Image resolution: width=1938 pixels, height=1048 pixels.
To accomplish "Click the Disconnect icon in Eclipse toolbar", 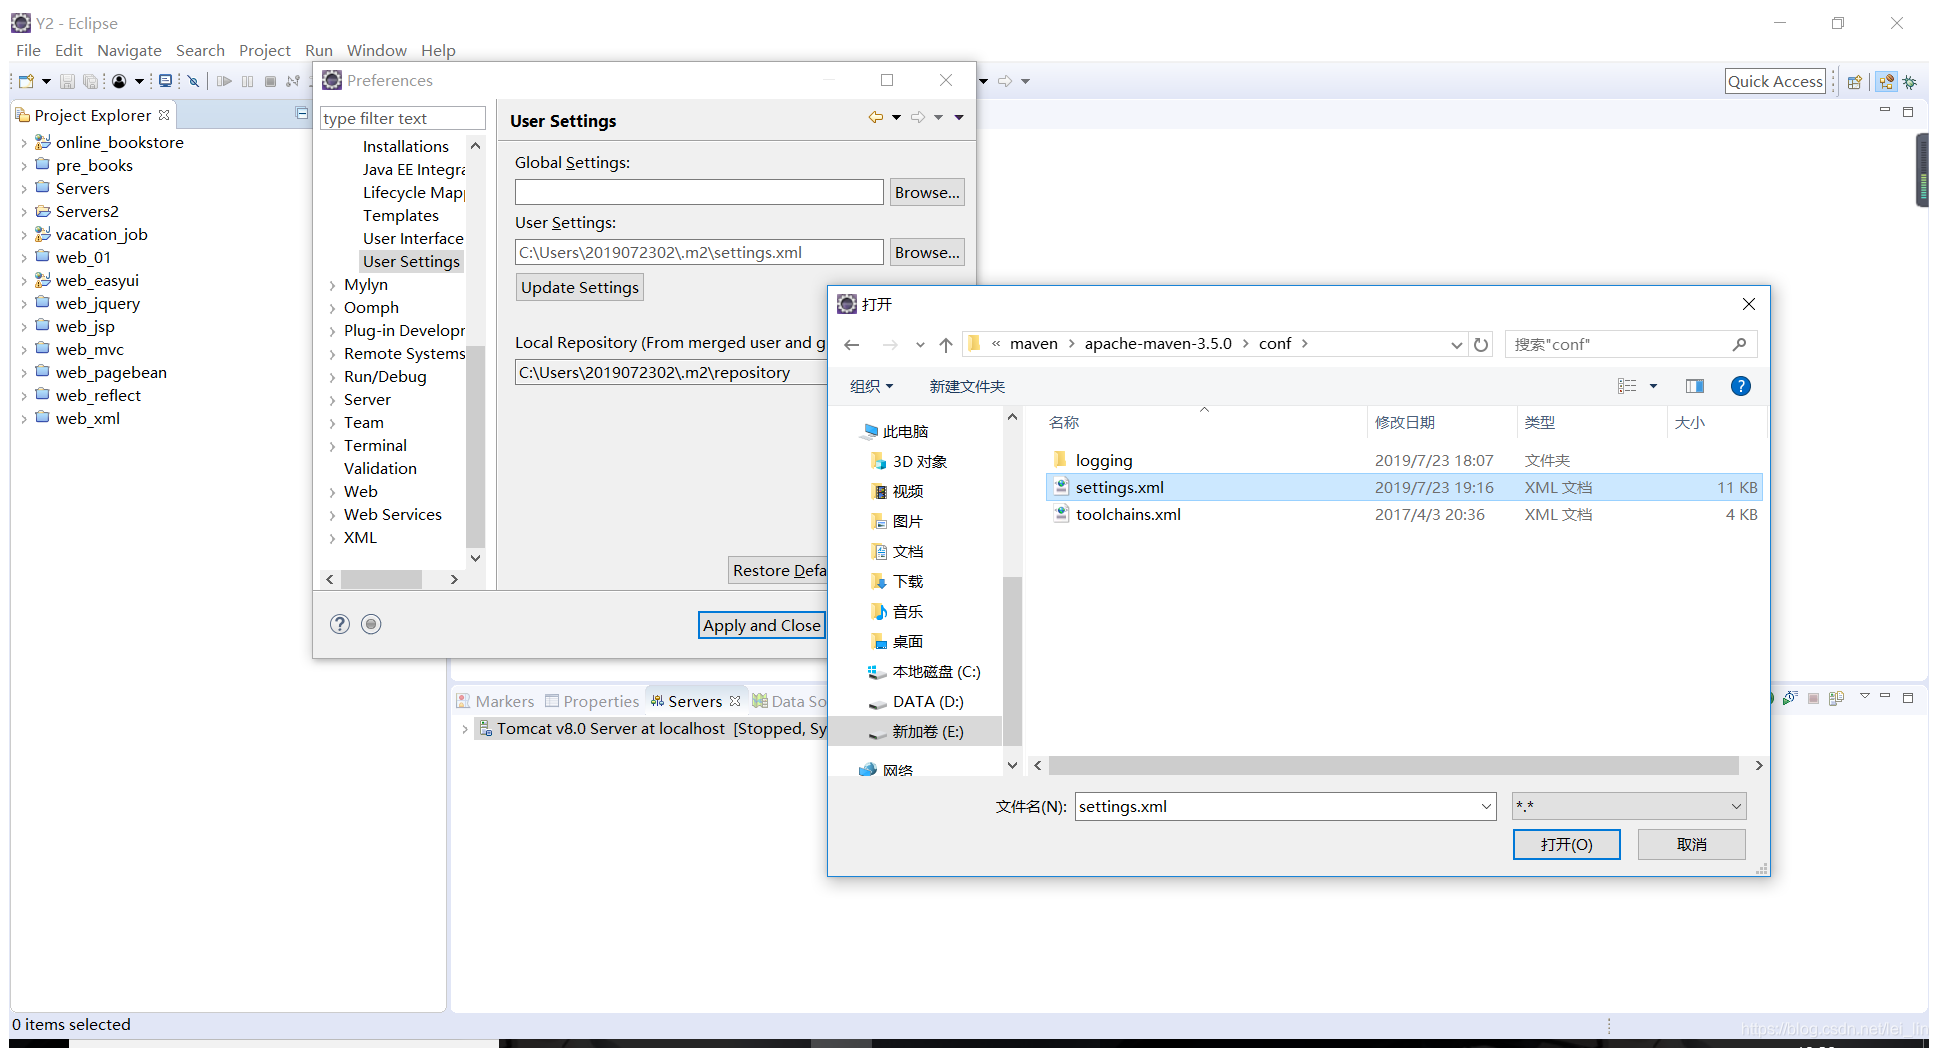I will (x=293, y=81).
